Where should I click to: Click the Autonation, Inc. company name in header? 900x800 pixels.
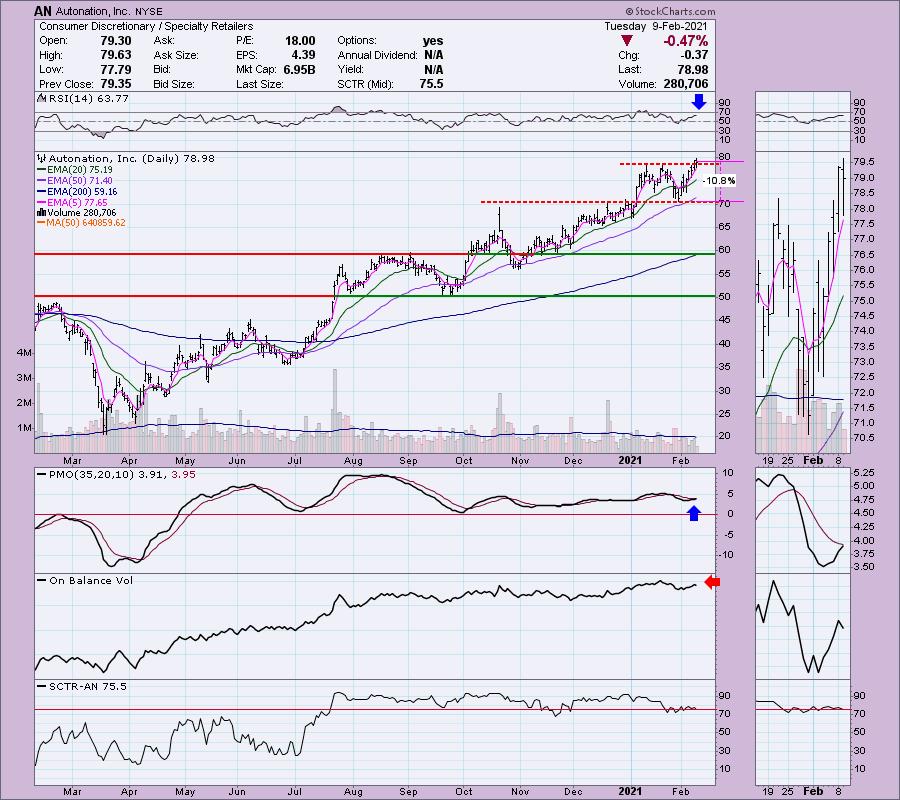pos(94,11)
